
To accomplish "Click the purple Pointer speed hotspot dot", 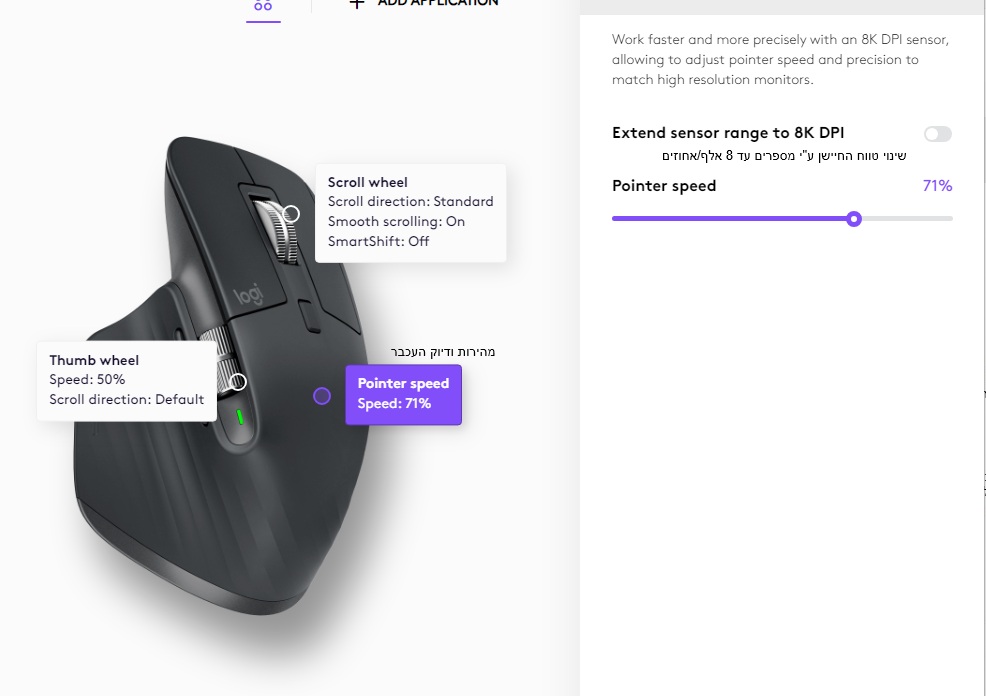I will coord(322,396).
